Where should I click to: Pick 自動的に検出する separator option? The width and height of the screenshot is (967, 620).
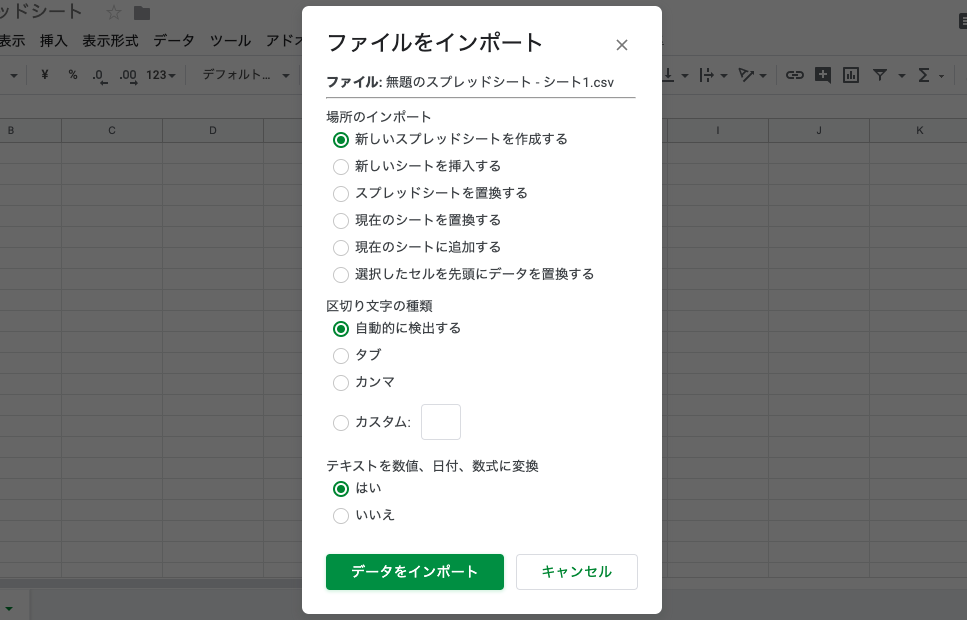pyautogui.click(x=340, y=329)
